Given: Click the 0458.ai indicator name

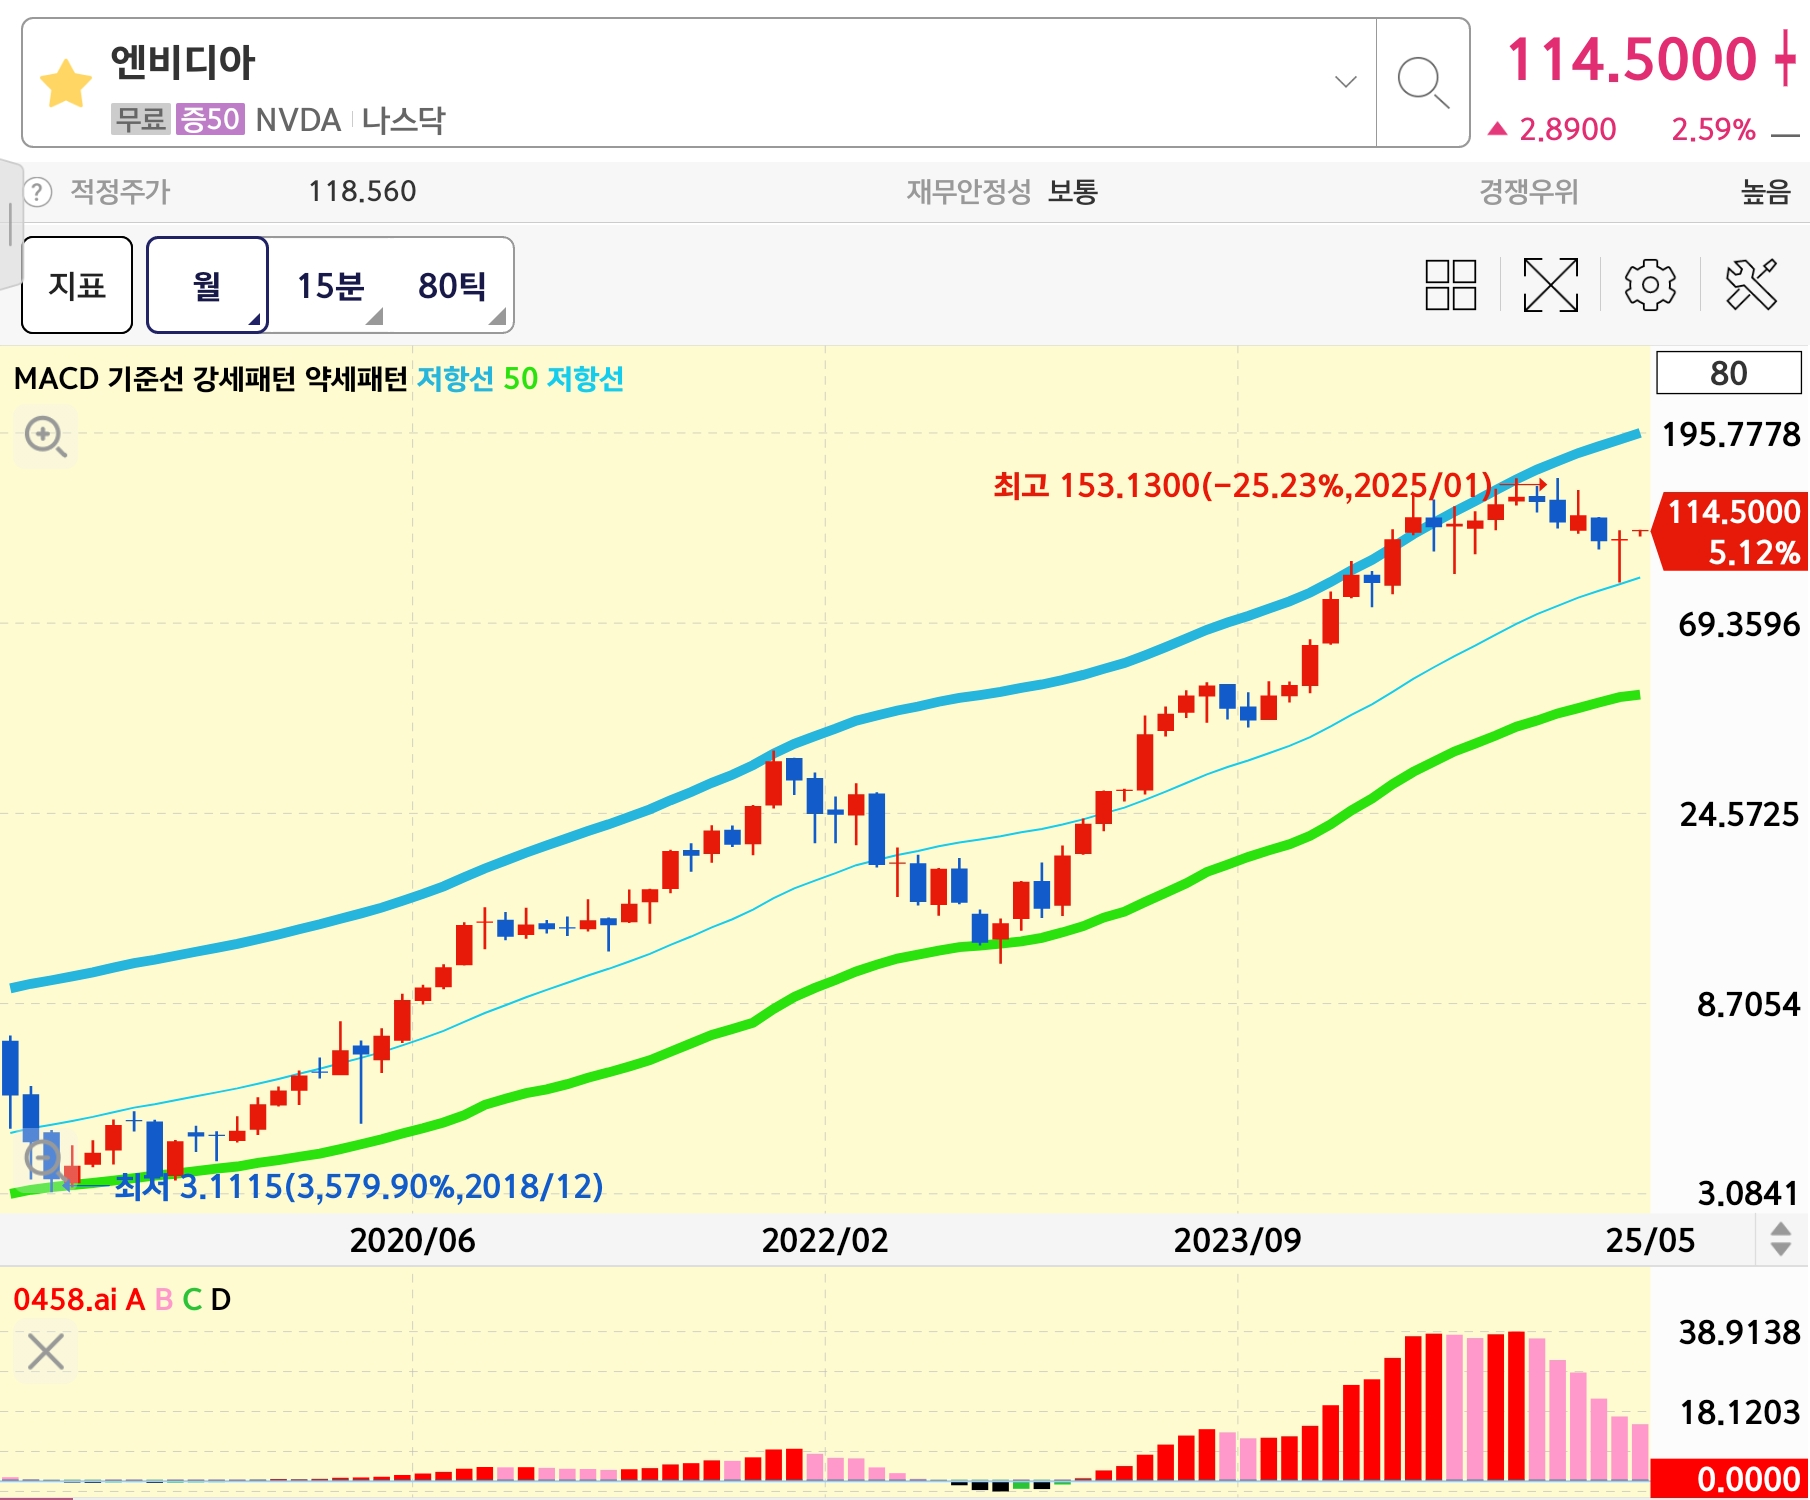Looking at the screenshot, I should pyautogui.click(x=65, y=1299).
